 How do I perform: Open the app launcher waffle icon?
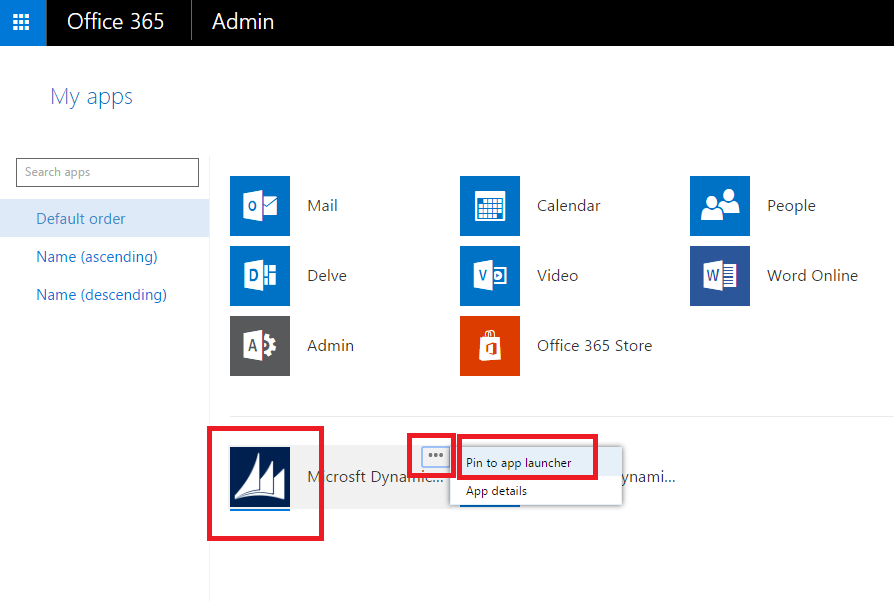tap(22, 22)
